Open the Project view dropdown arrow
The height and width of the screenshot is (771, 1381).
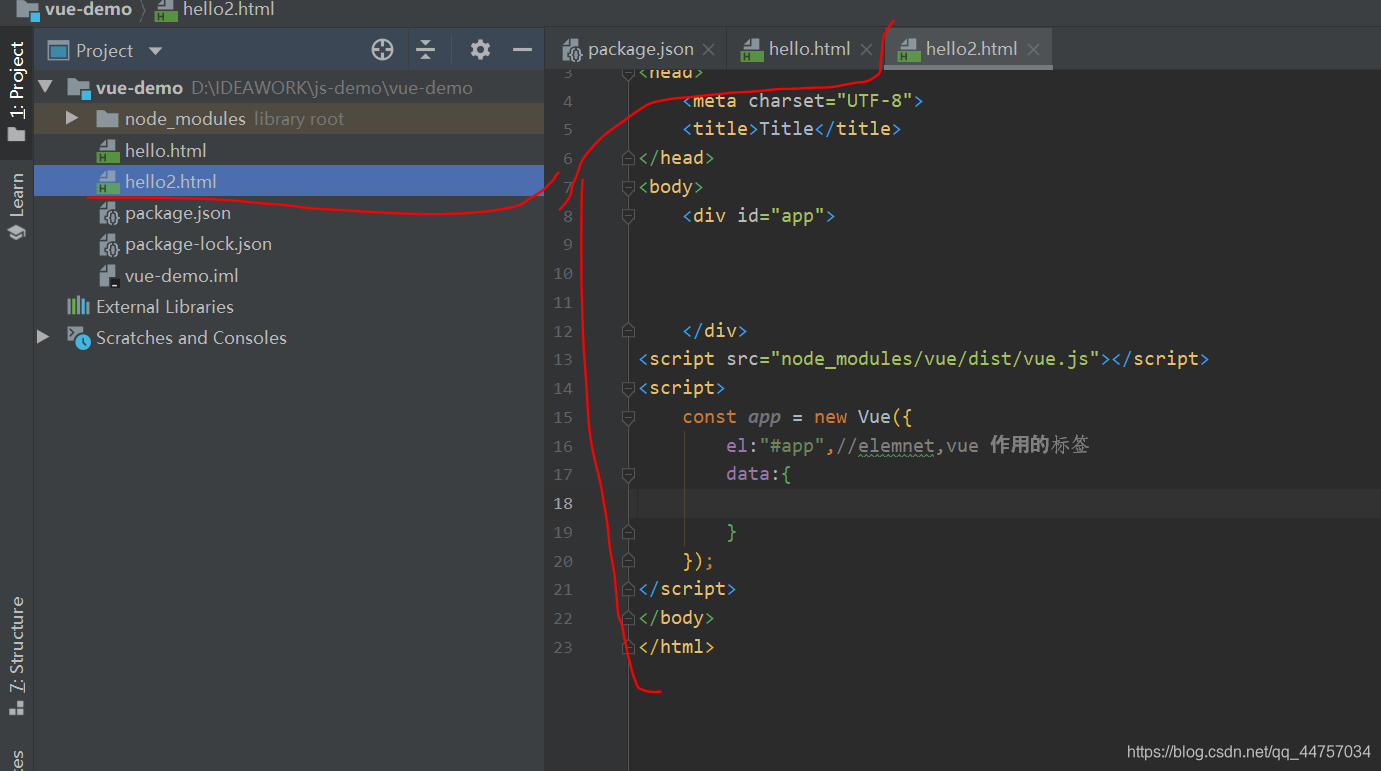(x=154, y=51)
